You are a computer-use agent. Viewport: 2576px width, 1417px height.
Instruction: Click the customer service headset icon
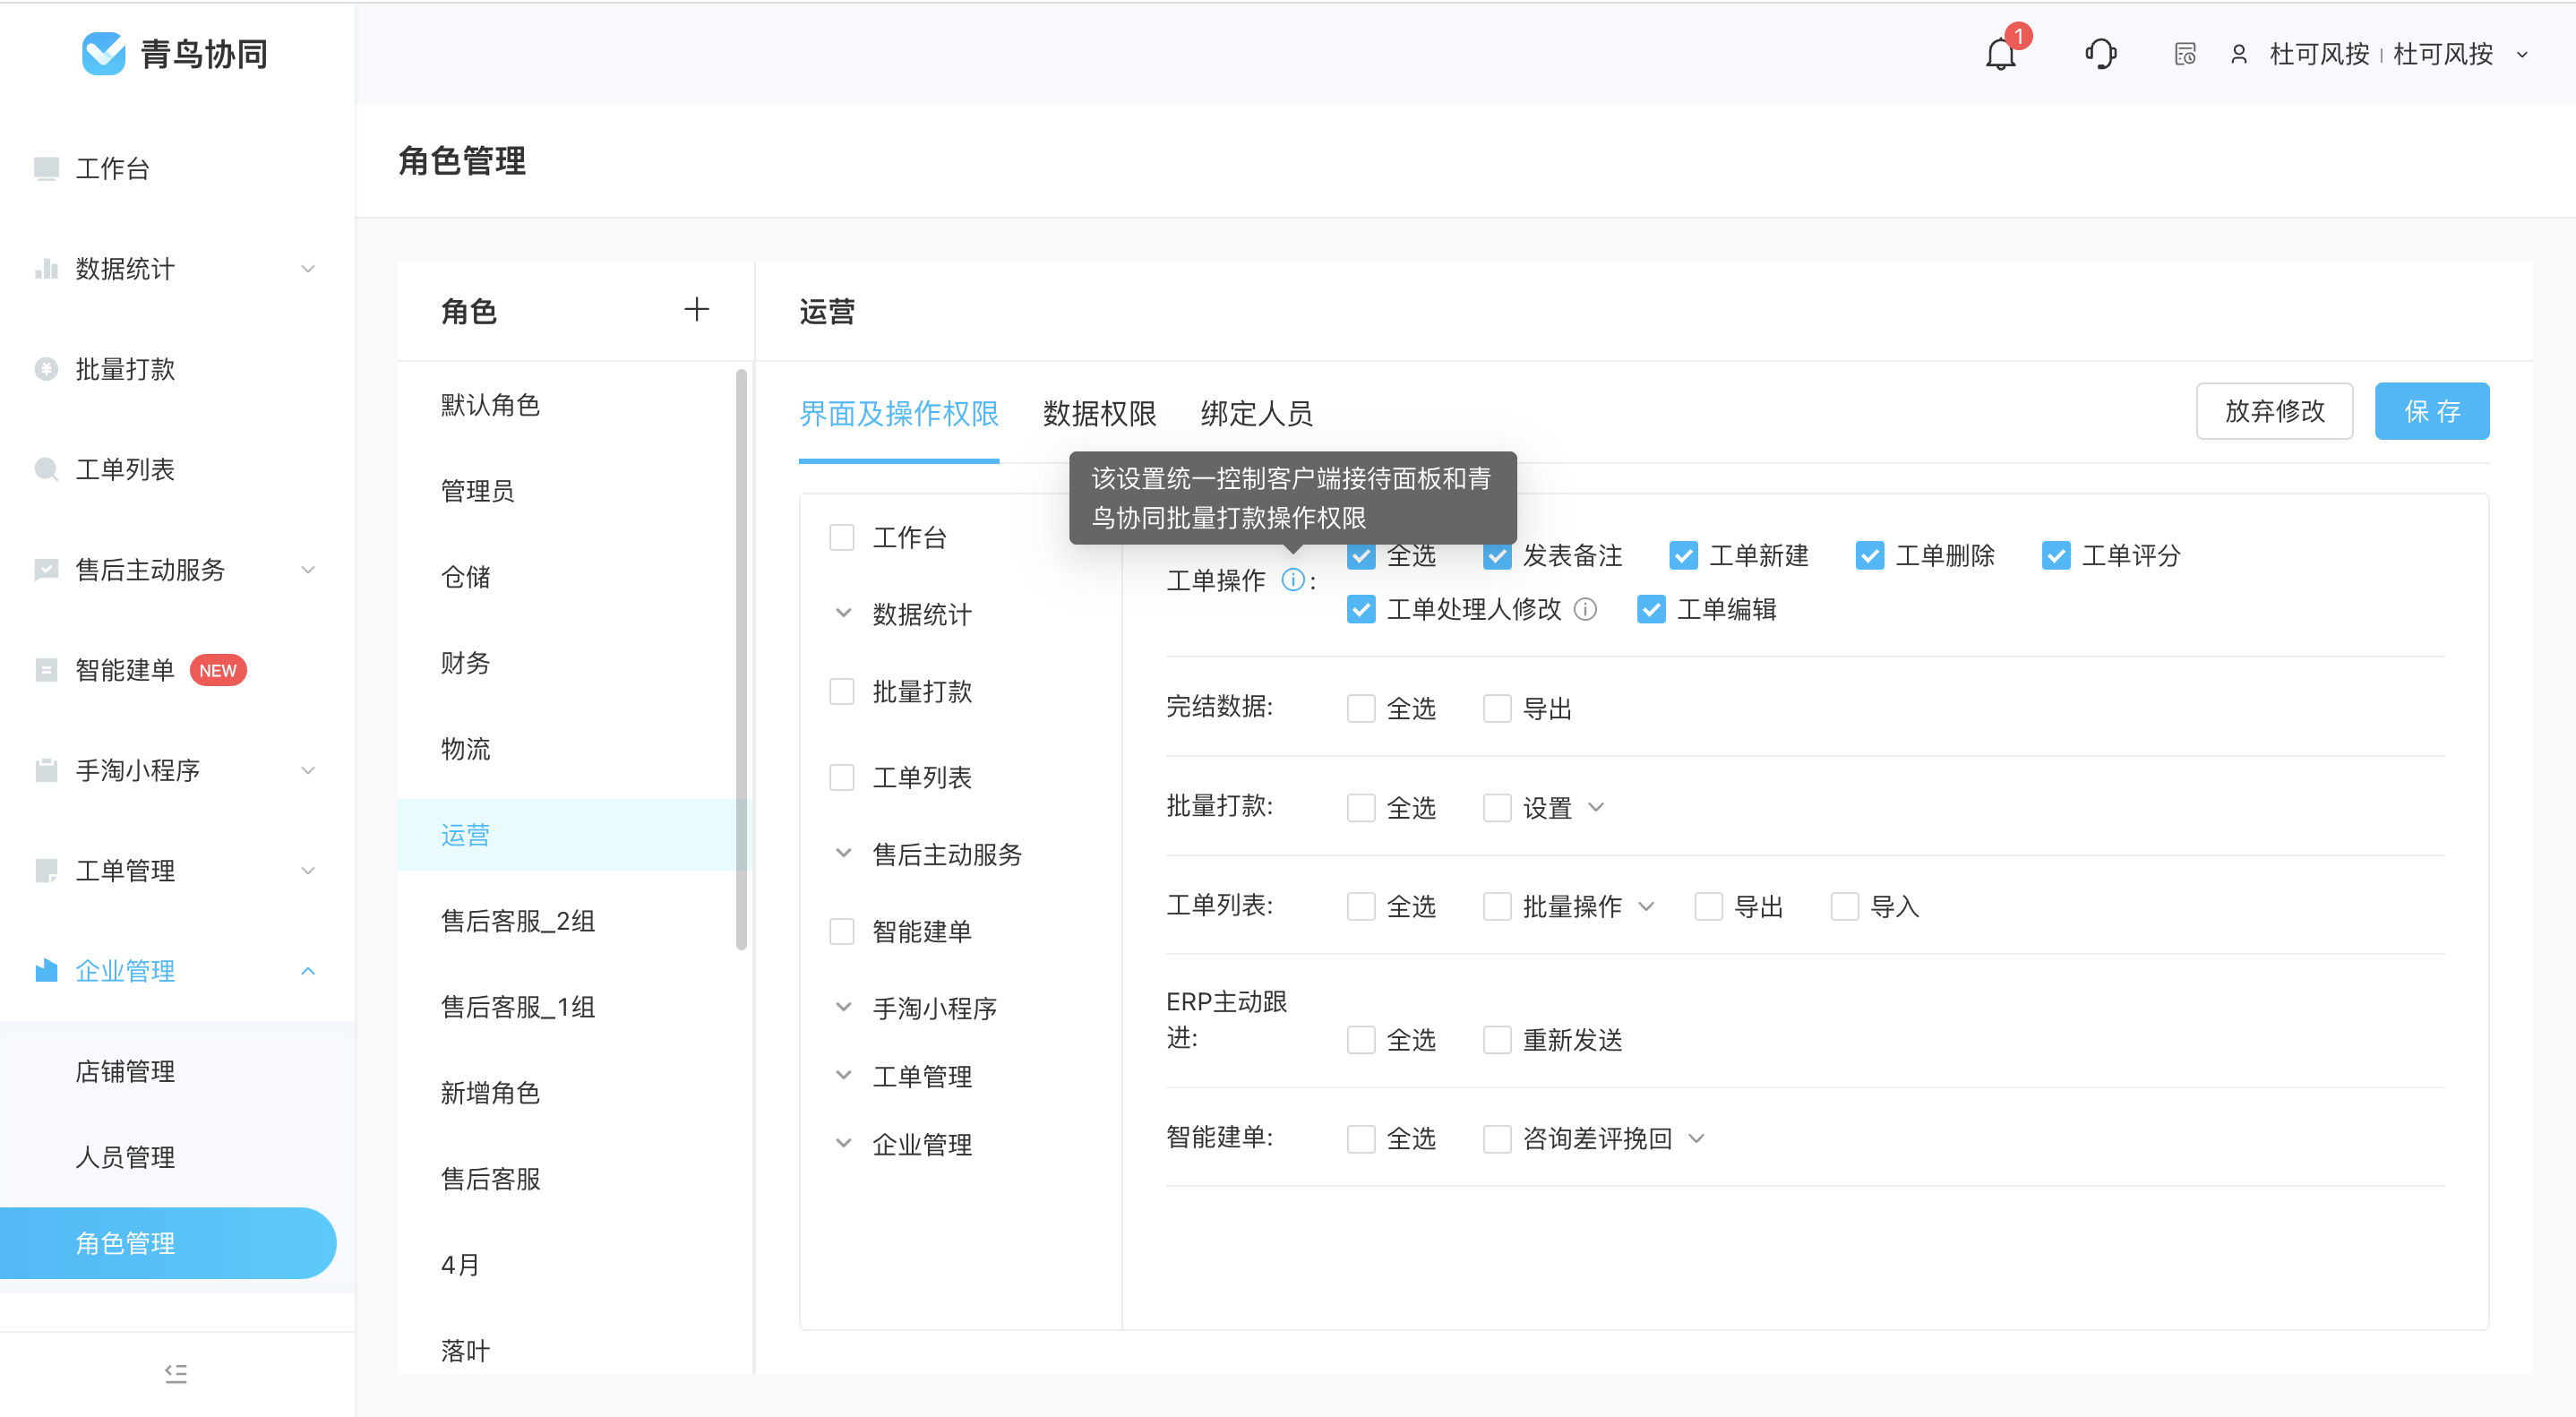coord(2100,53)
